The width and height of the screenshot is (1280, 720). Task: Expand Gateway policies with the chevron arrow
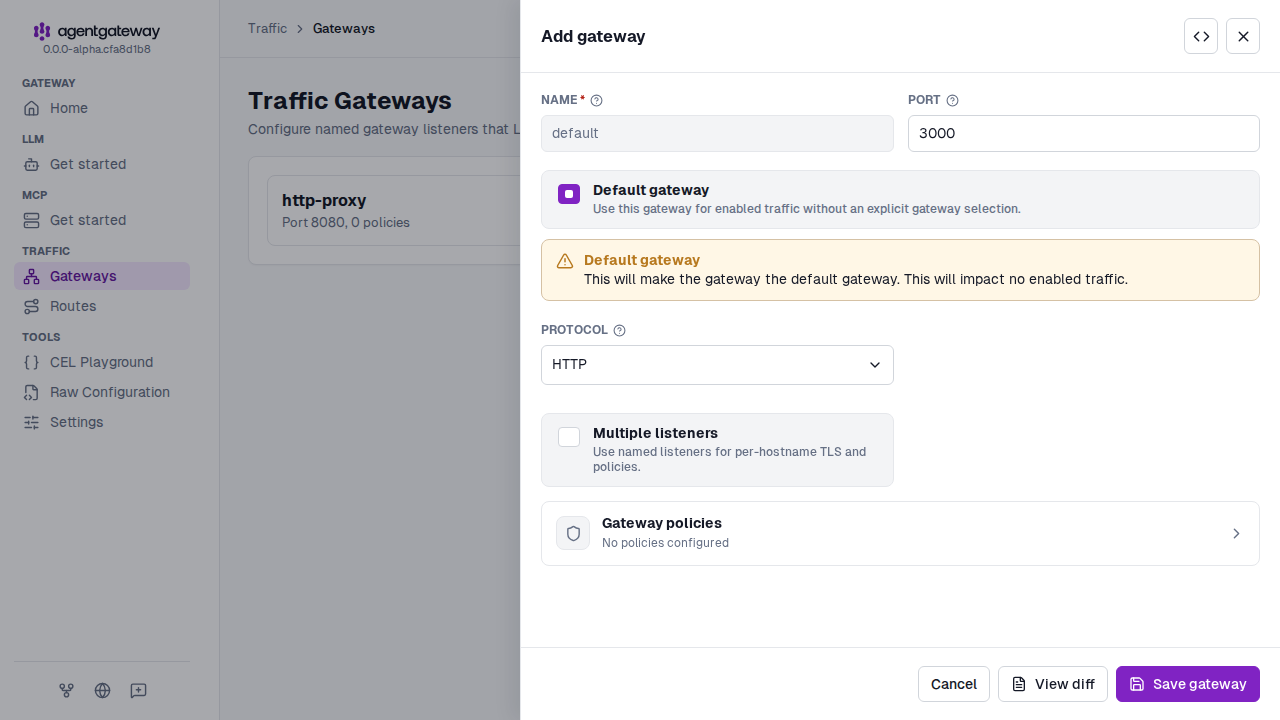(1236, 533)
